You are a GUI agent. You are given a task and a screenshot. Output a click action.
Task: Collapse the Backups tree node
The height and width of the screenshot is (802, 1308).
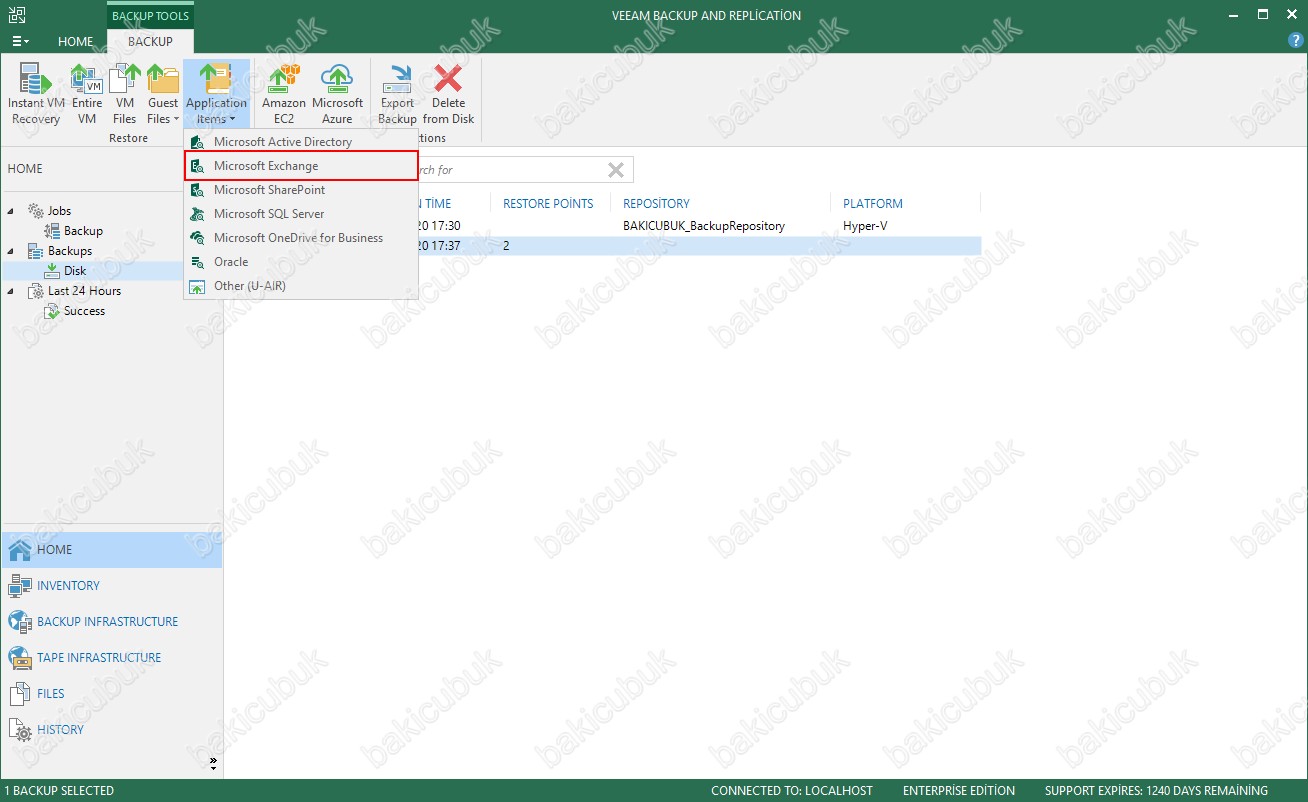coord(11,251)
